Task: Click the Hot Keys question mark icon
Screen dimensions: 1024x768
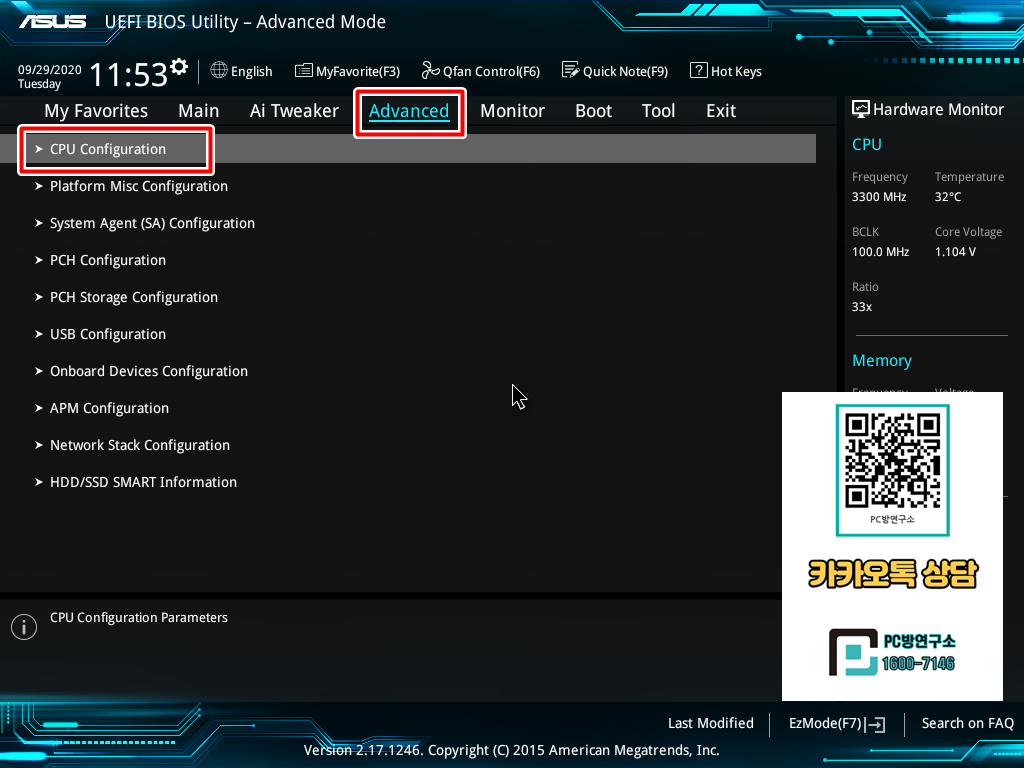Action: pyautogui.click(x=698, y=70)
